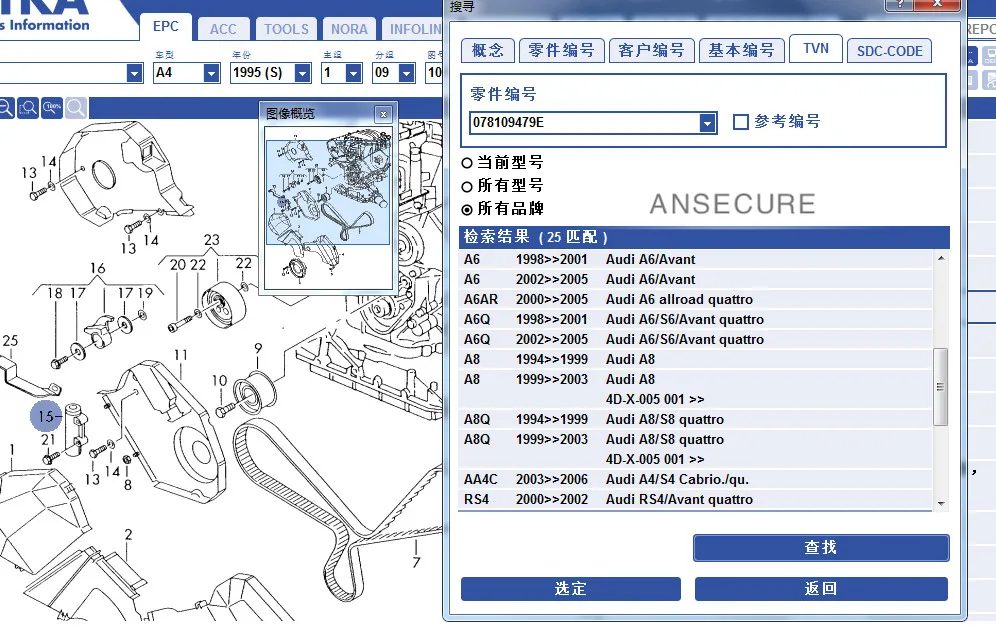Click the engine image overview thumbnail
Image resolution: width=996 pixels, height=635 pixels.
tap(328, 208)
